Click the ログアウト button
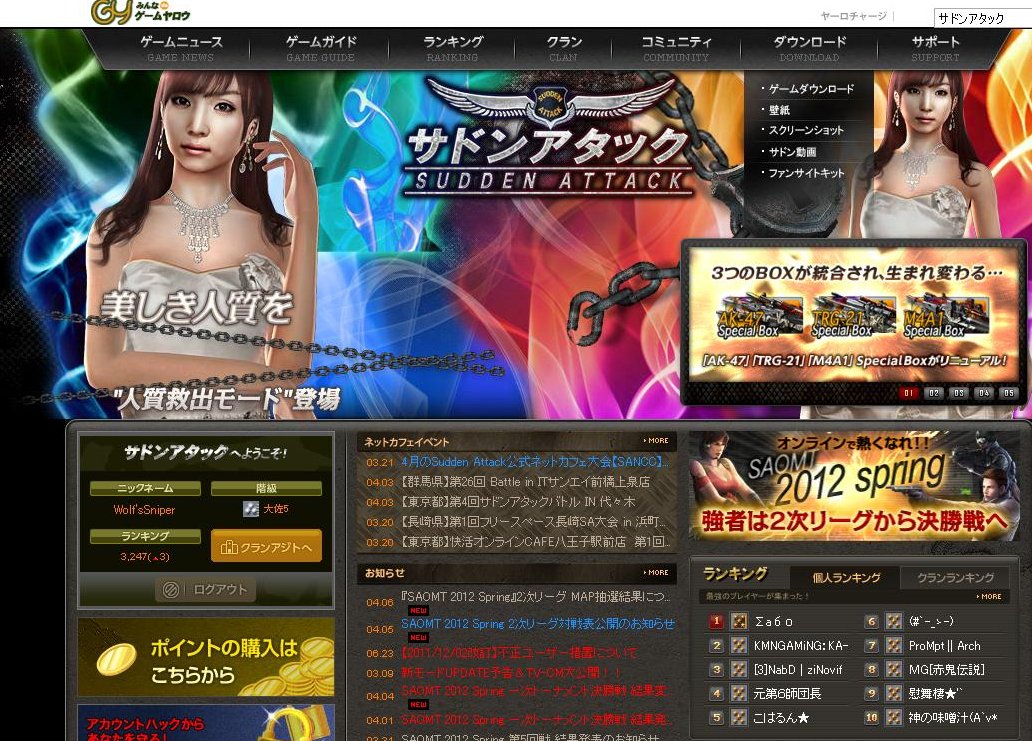Screen dimensions: 1032x741 click(x=205, y=590)
